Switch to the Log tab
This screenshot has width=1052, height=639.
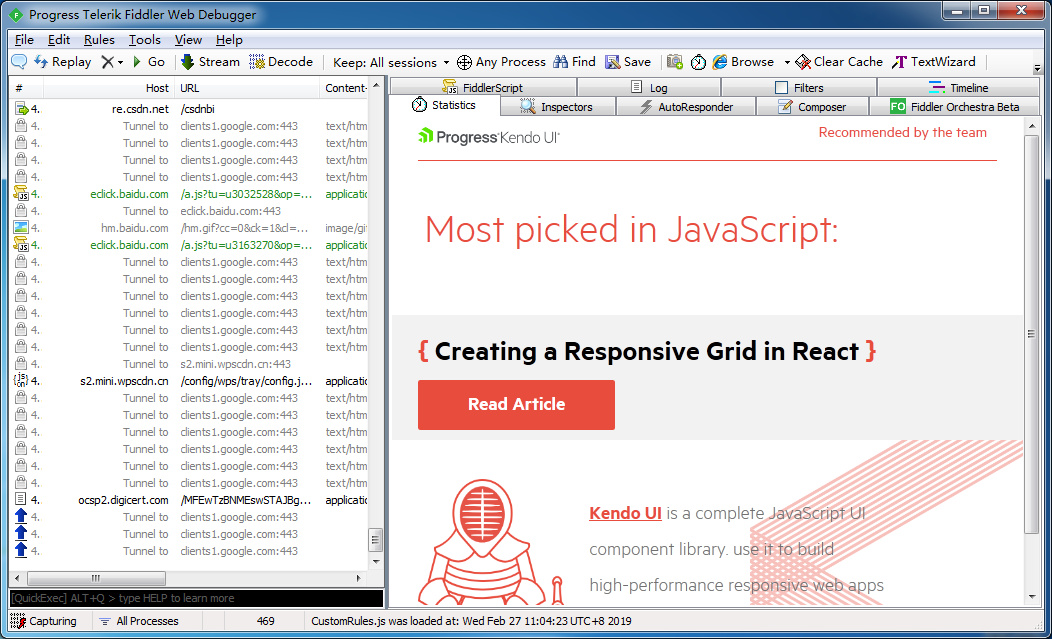[x=649, y=87]
